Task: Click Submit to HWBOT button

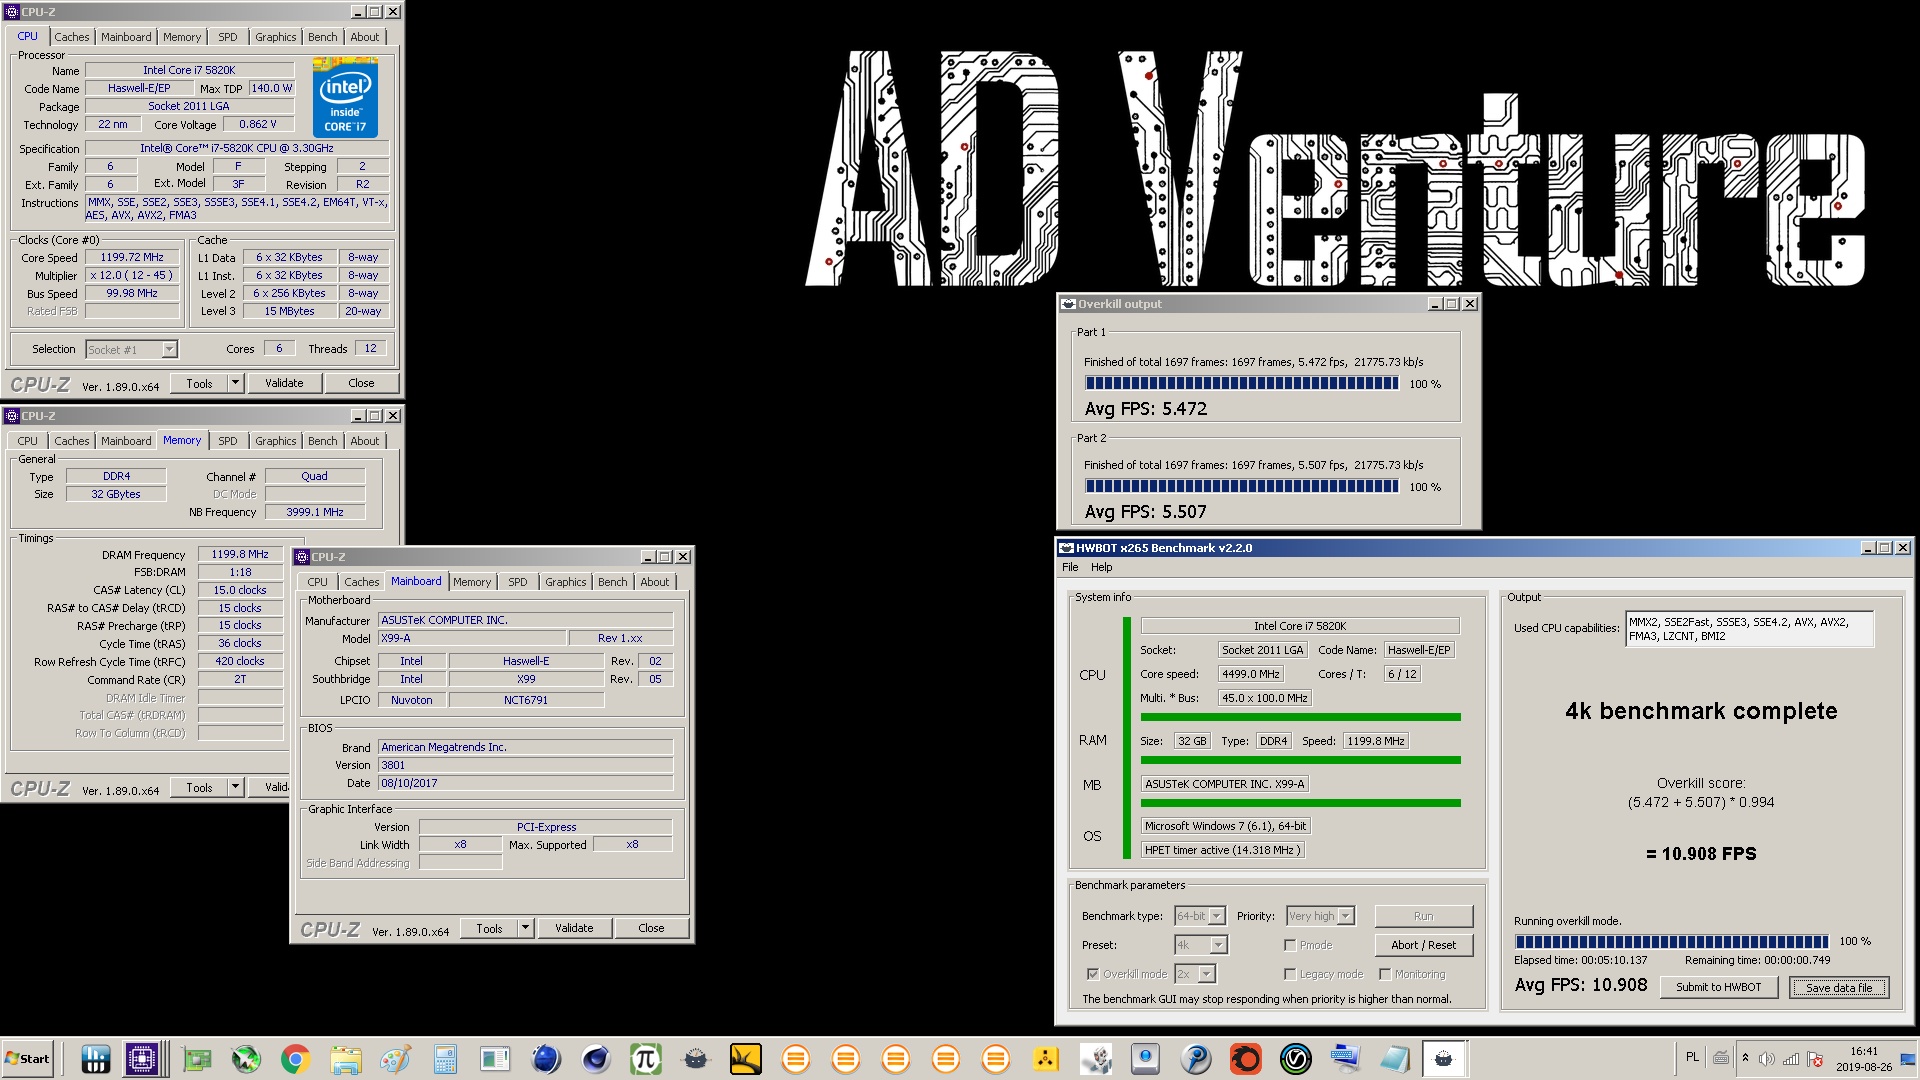Action: click(x=1719, y=987)
